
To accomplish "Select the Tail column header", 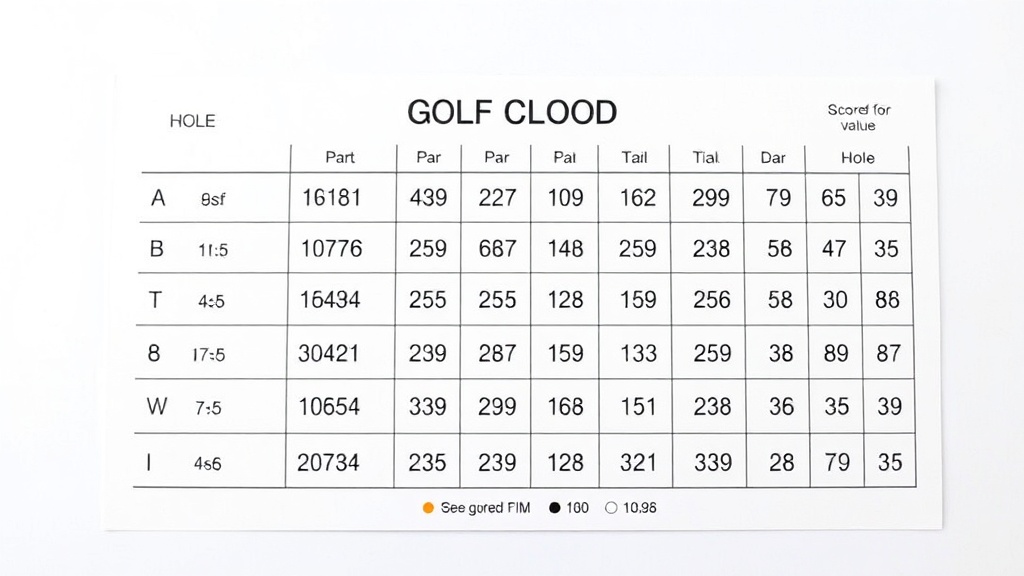I will (634, 158).
